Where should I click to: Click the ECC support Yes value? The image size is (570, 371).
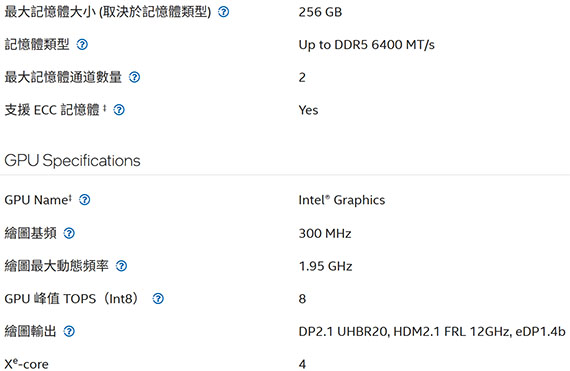point(308,110)
